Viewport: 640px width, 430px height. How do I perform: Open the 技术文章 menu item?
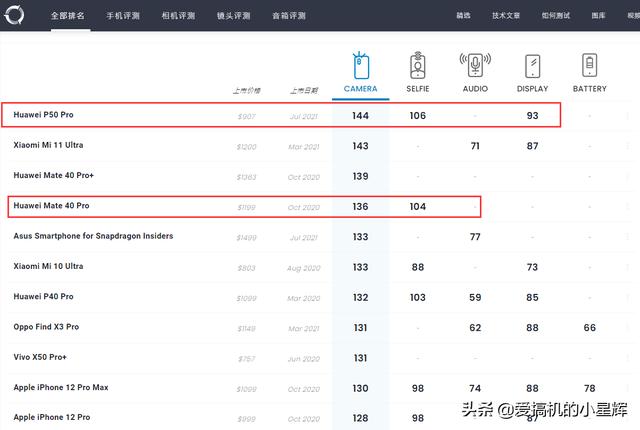(506, 16)
